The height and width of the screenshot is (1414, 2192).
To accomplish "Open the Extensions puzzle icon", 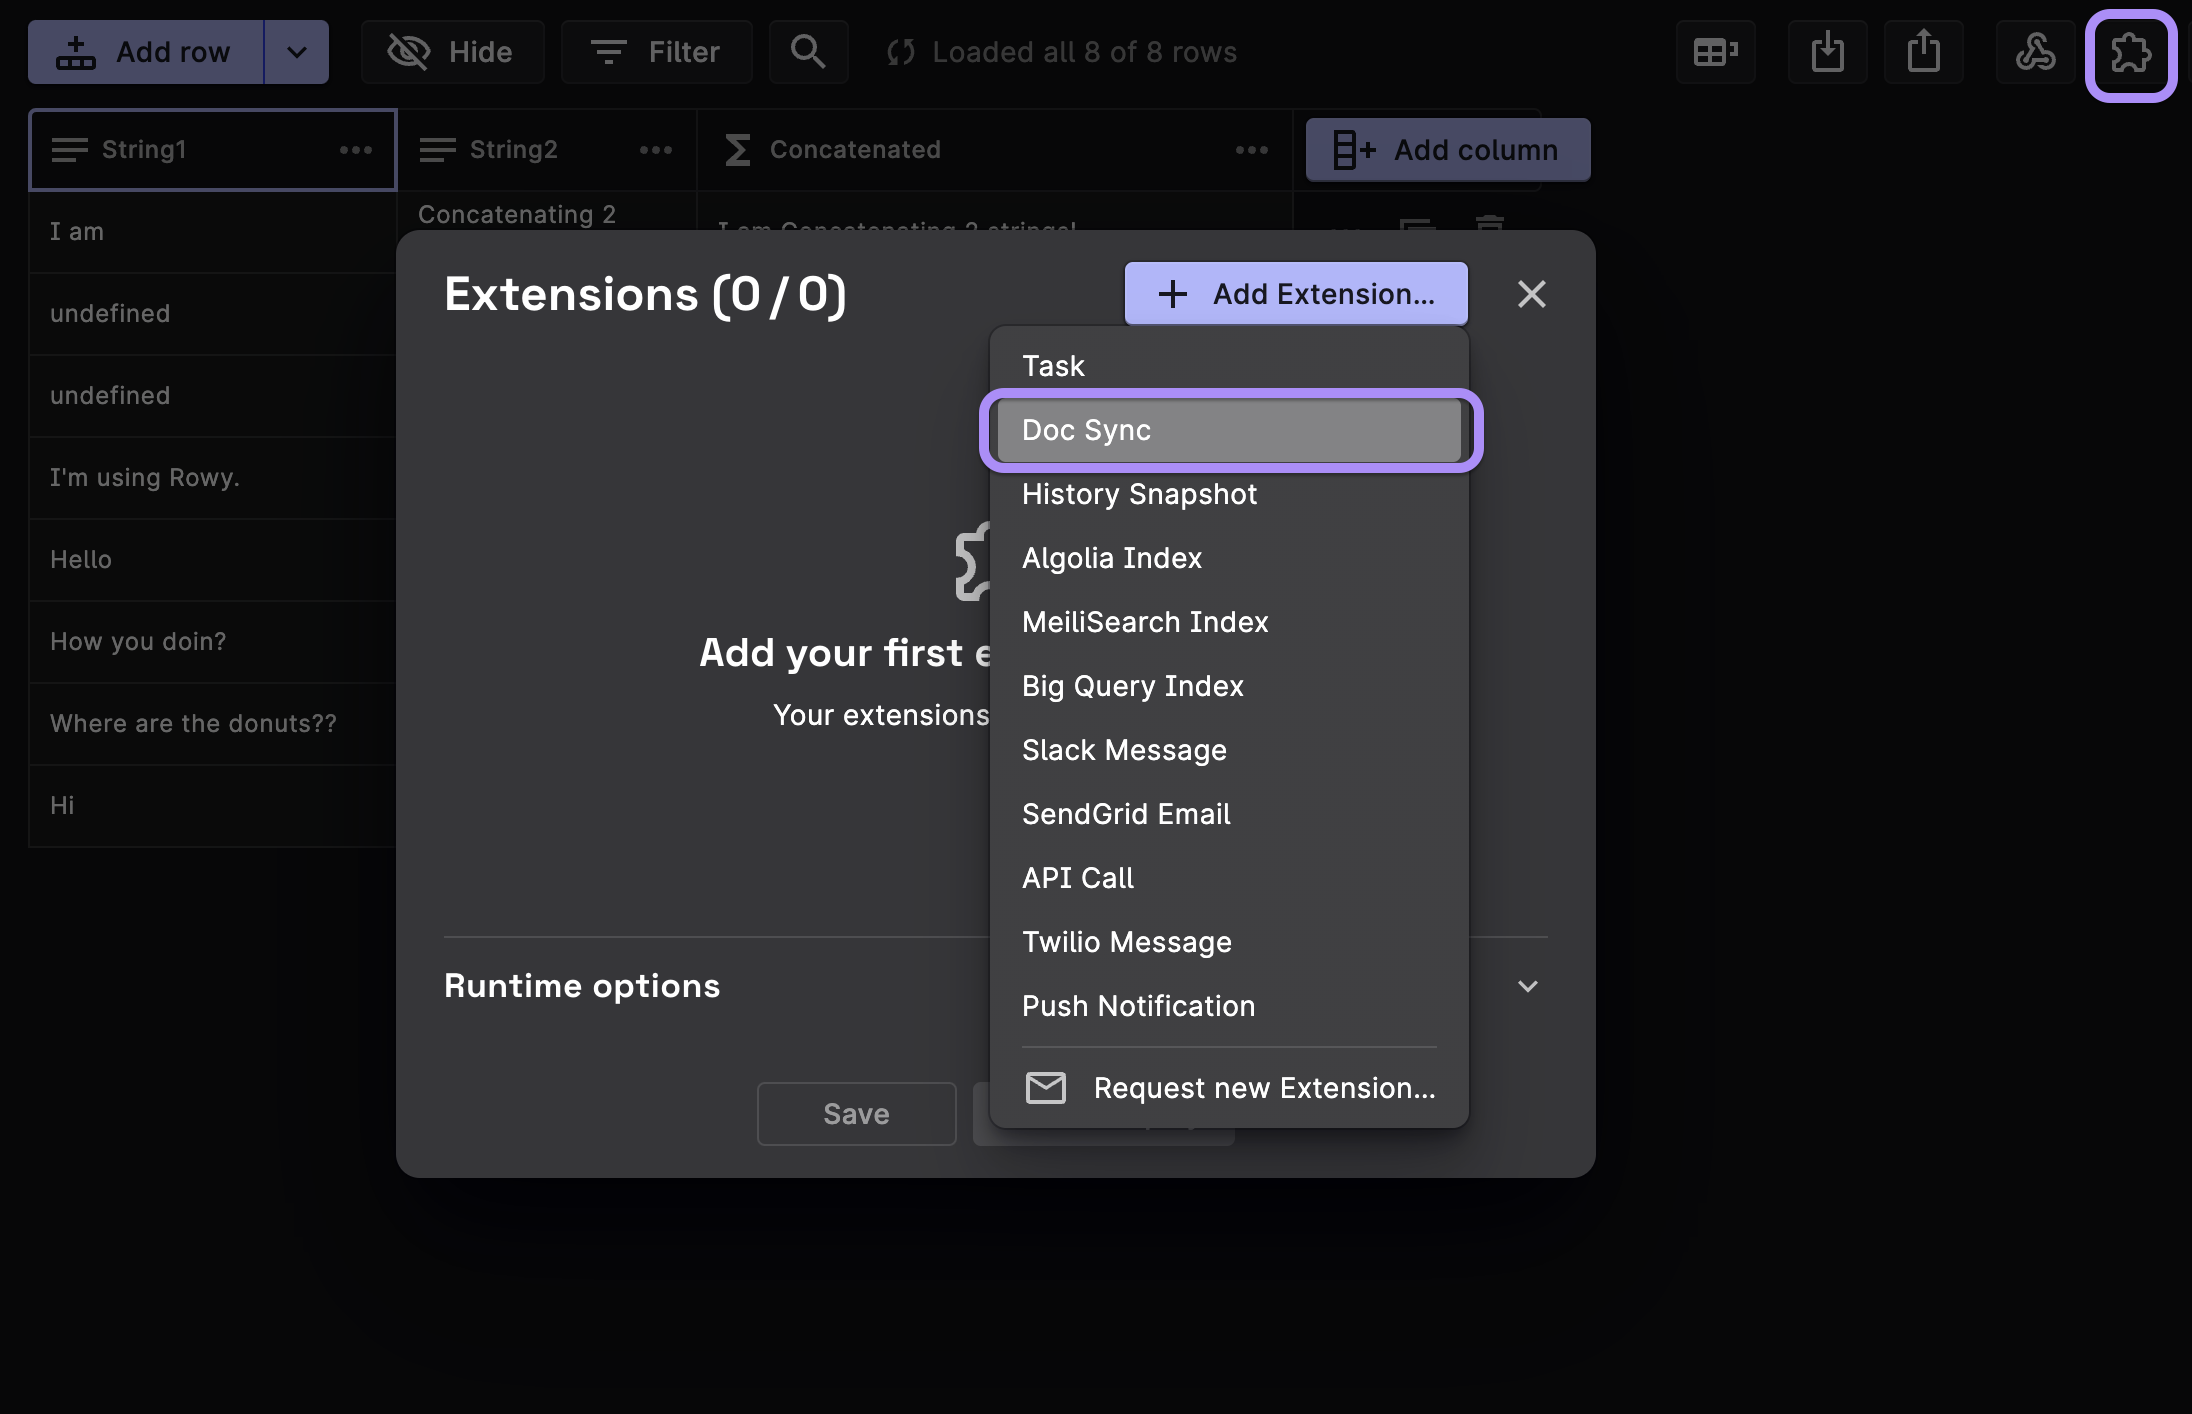I will 2130,53.
